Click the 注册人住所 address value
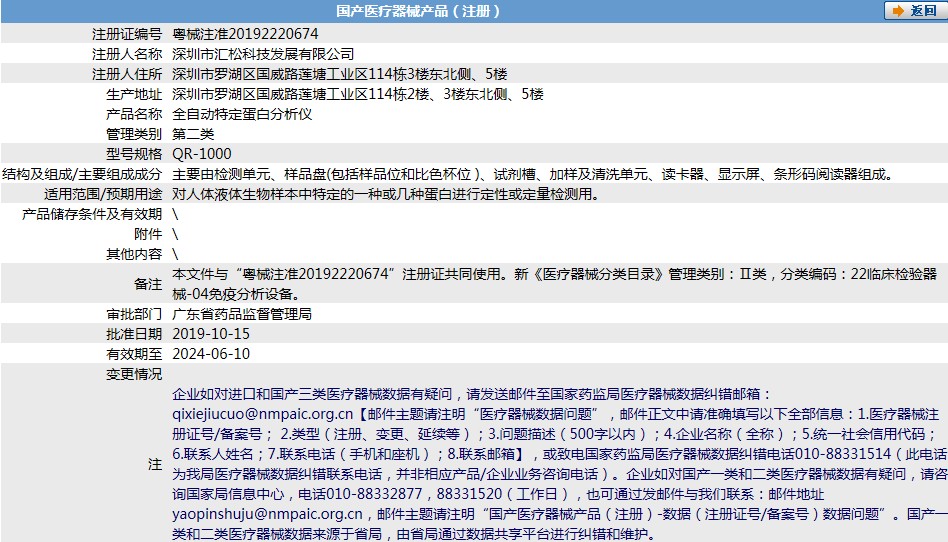 [340, 73]
